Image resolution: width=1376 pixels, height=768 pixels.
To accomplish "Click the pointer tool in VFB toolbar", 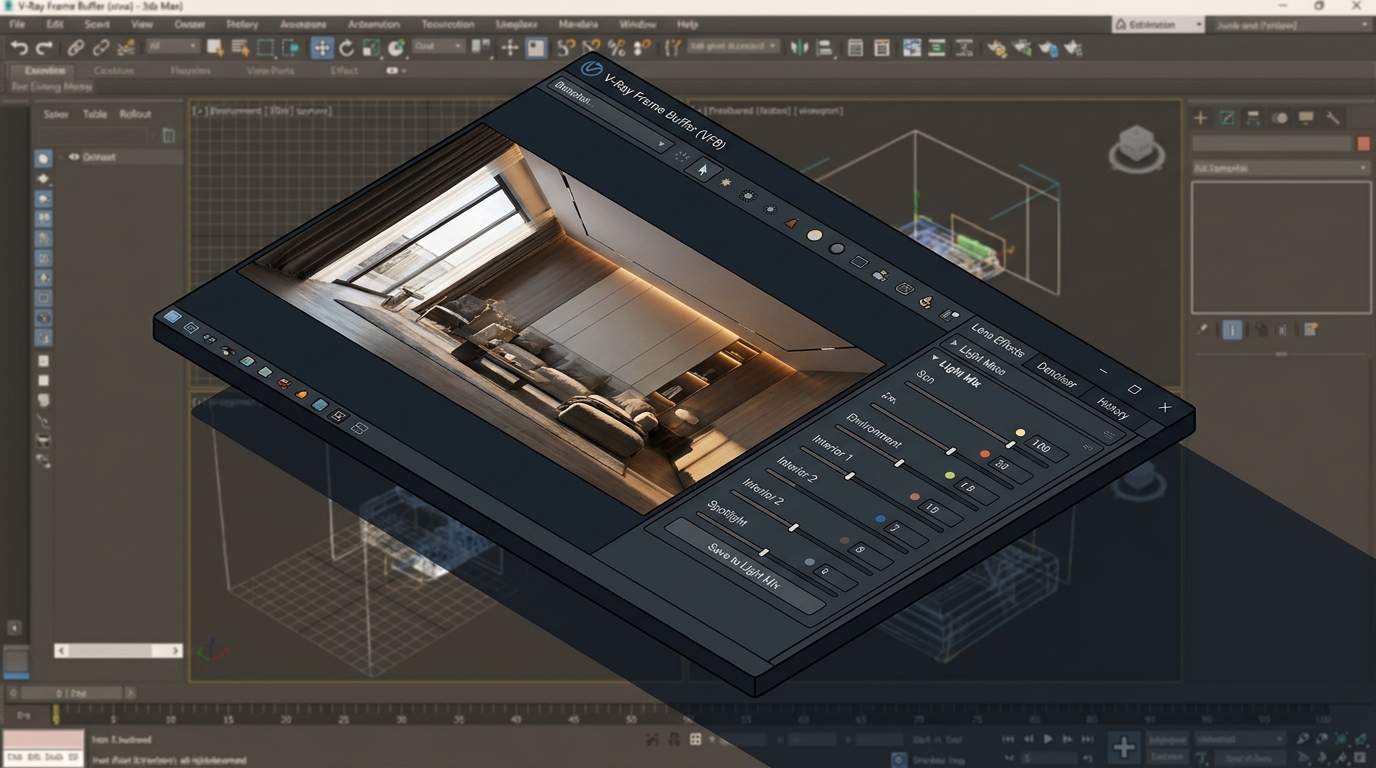I will click(x=703, y=169).
